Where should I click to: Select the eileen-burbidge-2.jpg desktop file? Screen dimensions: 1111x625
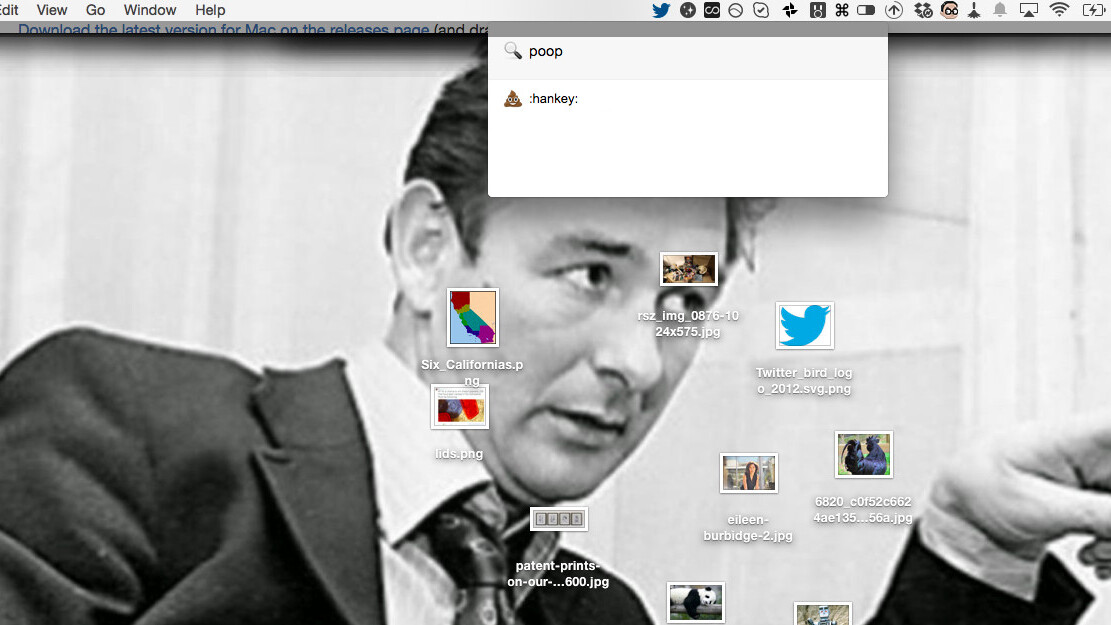748,473
